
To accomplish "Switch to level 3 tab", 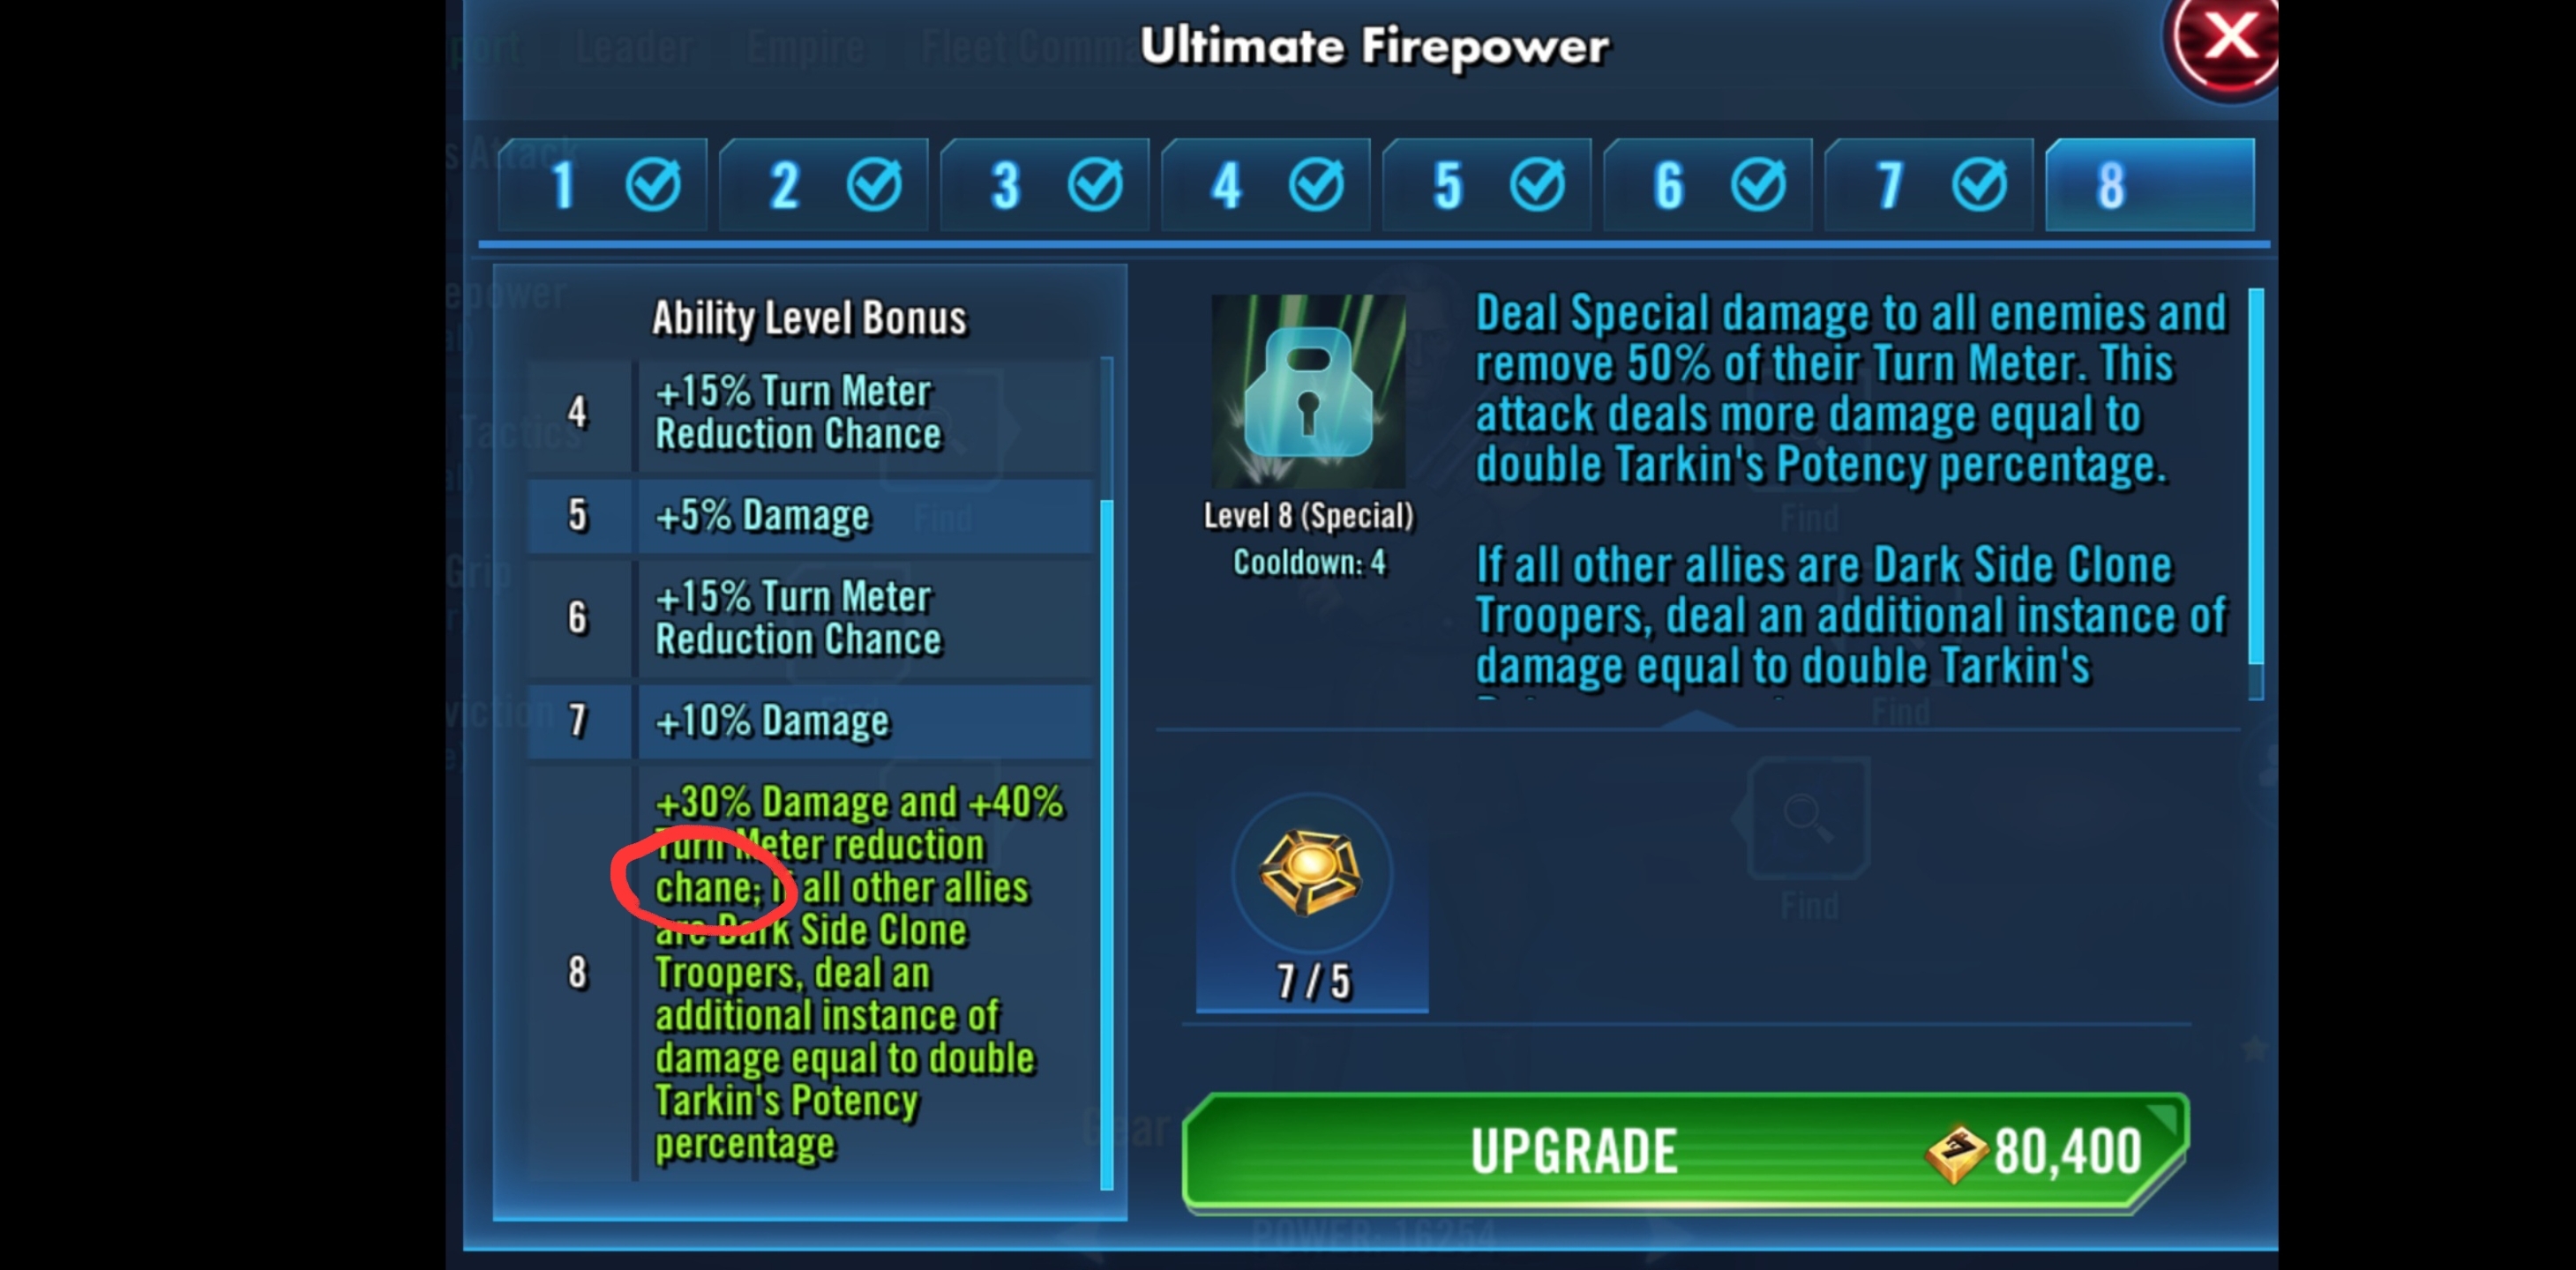I will click(x=1045, y=186).
